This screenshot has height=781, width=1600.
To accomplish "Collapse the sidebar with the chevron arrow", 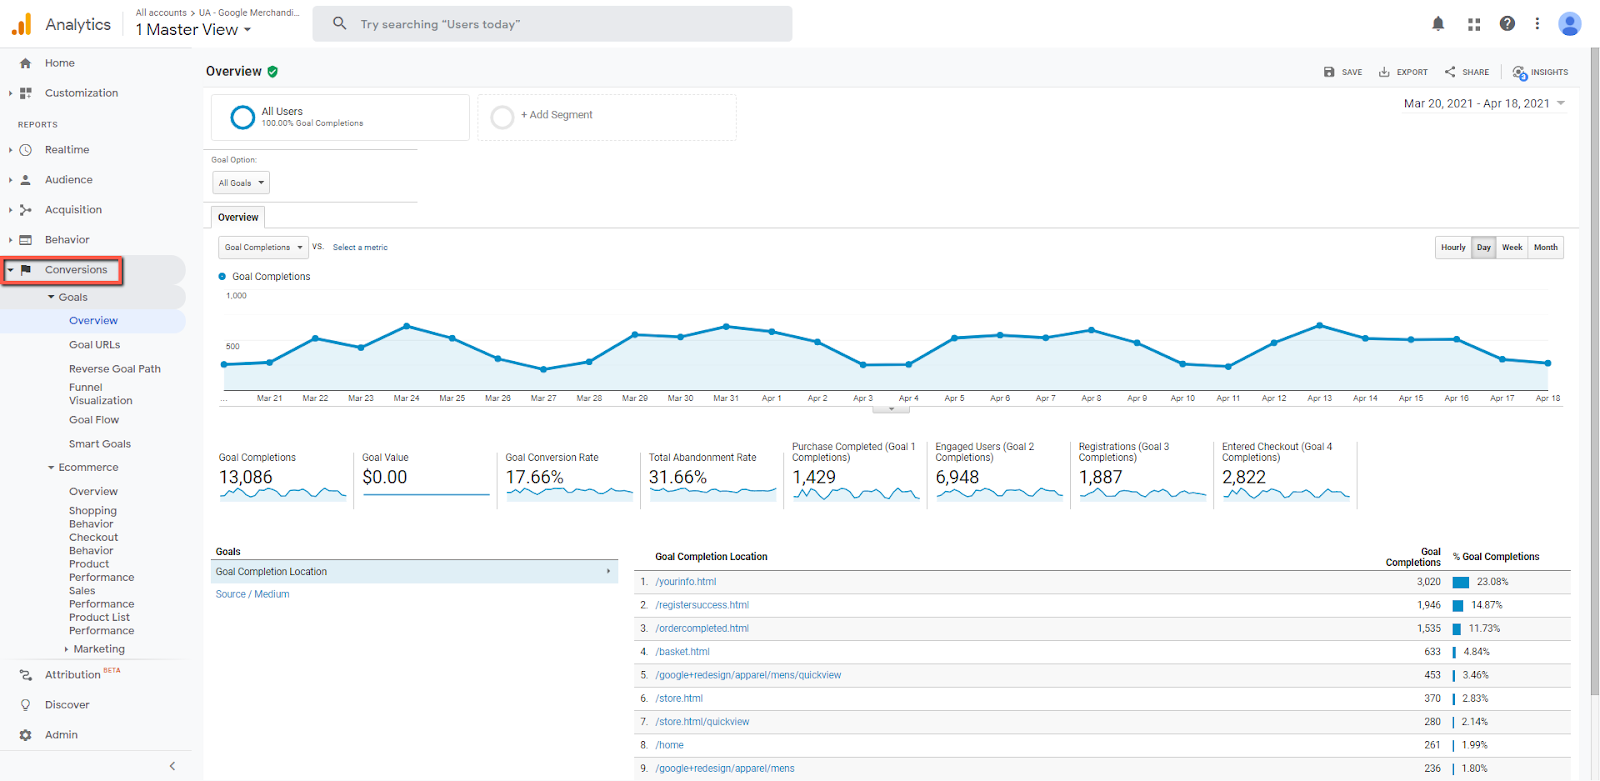I will click(172, 766).
